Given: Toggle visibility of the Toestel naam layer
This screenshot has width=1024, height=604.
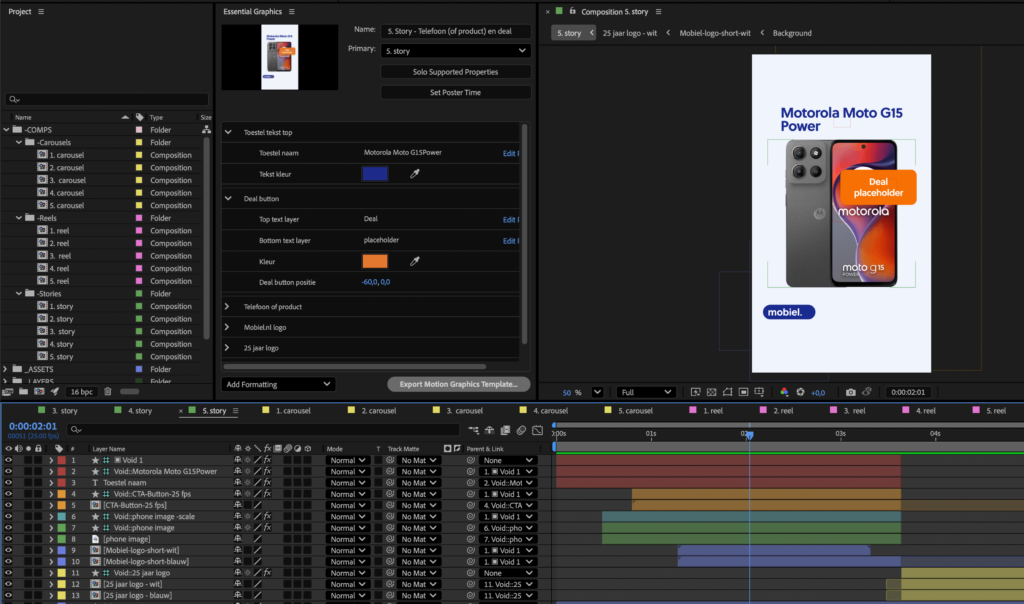Looking at the screenshot, I should click(x=9, y=482).
